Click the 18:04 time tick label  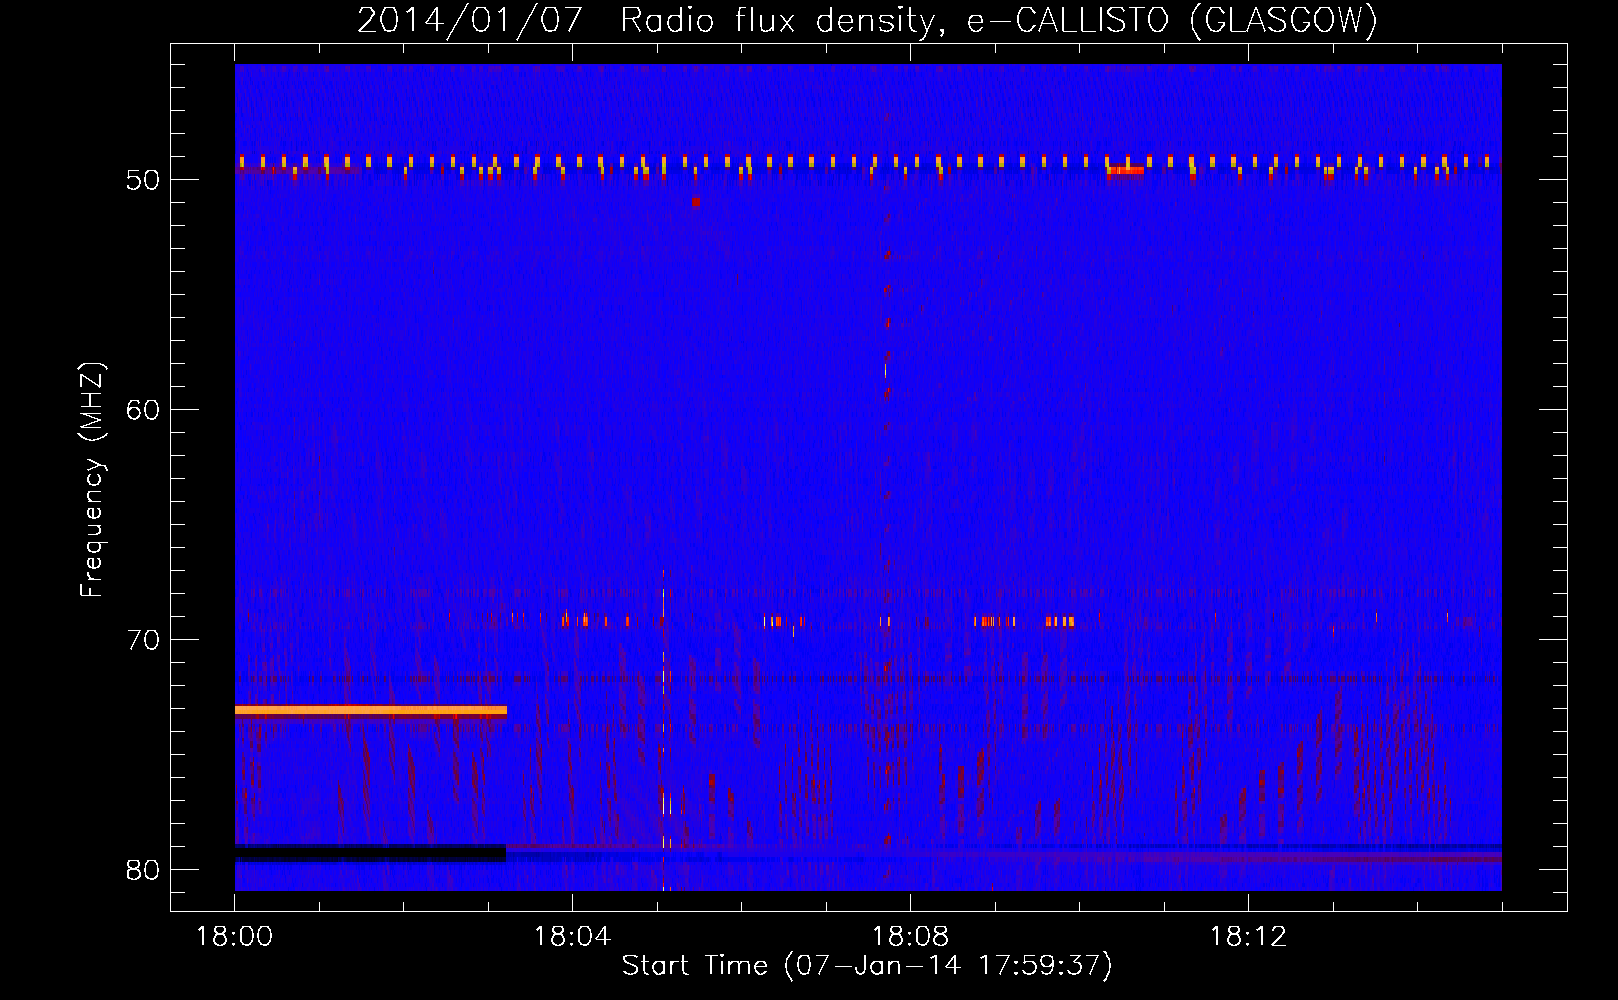572,937
